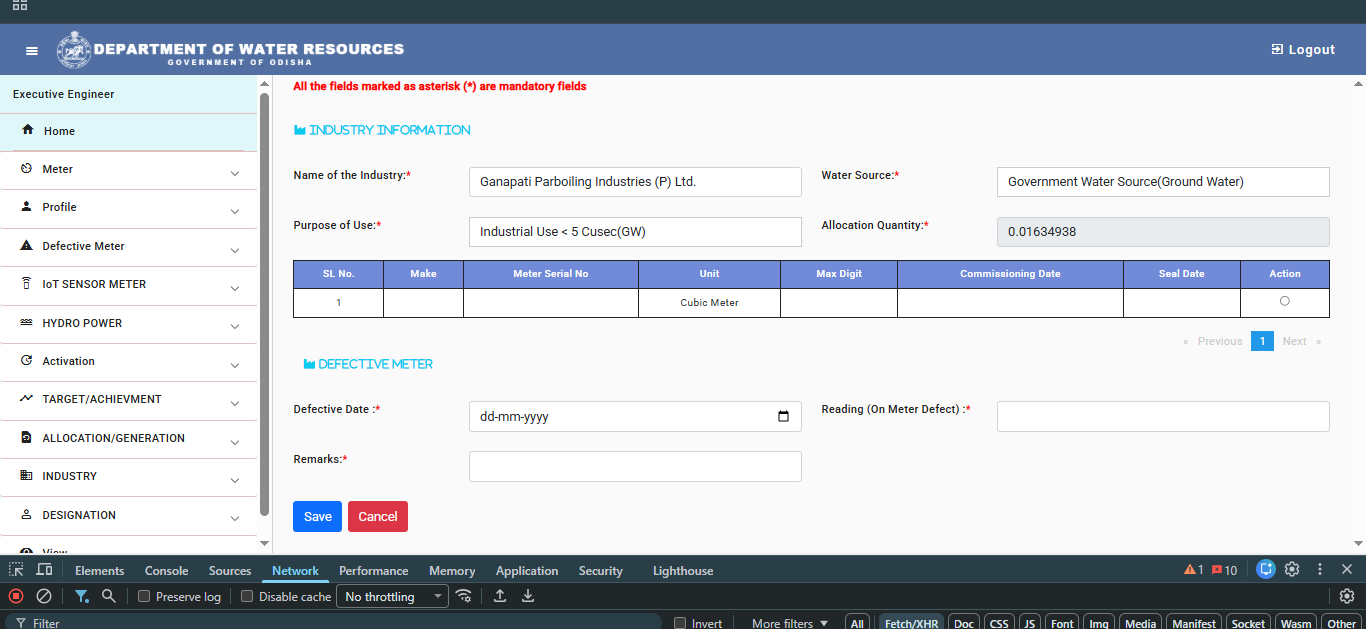Image resolution: width=1366 pixels, height=629 pixels.
Task: Open the Home sidebar item
Action: coord(129,131)
